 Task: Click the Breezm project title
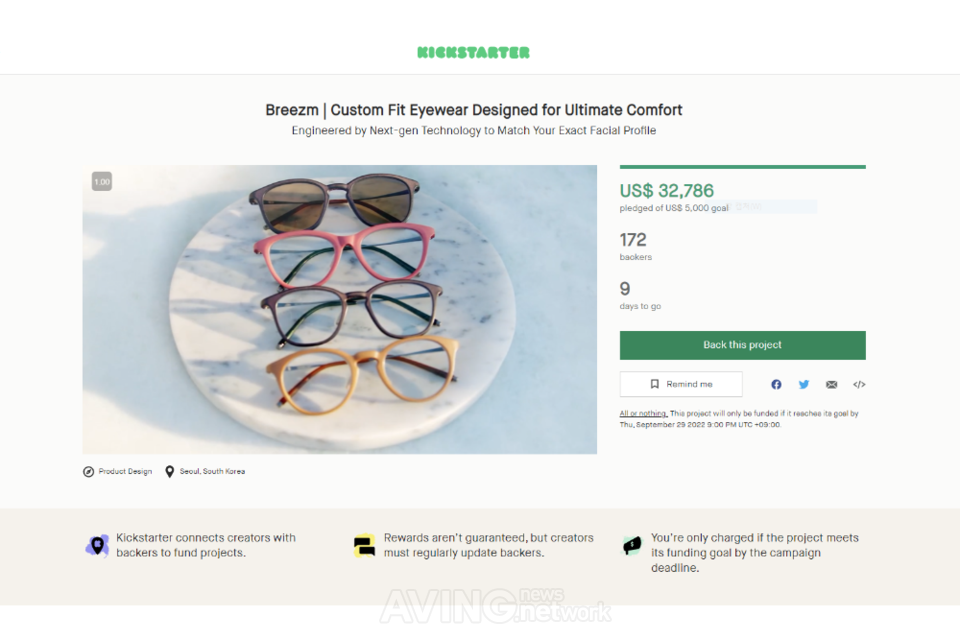pyautogui.click(x=474, y=110)
